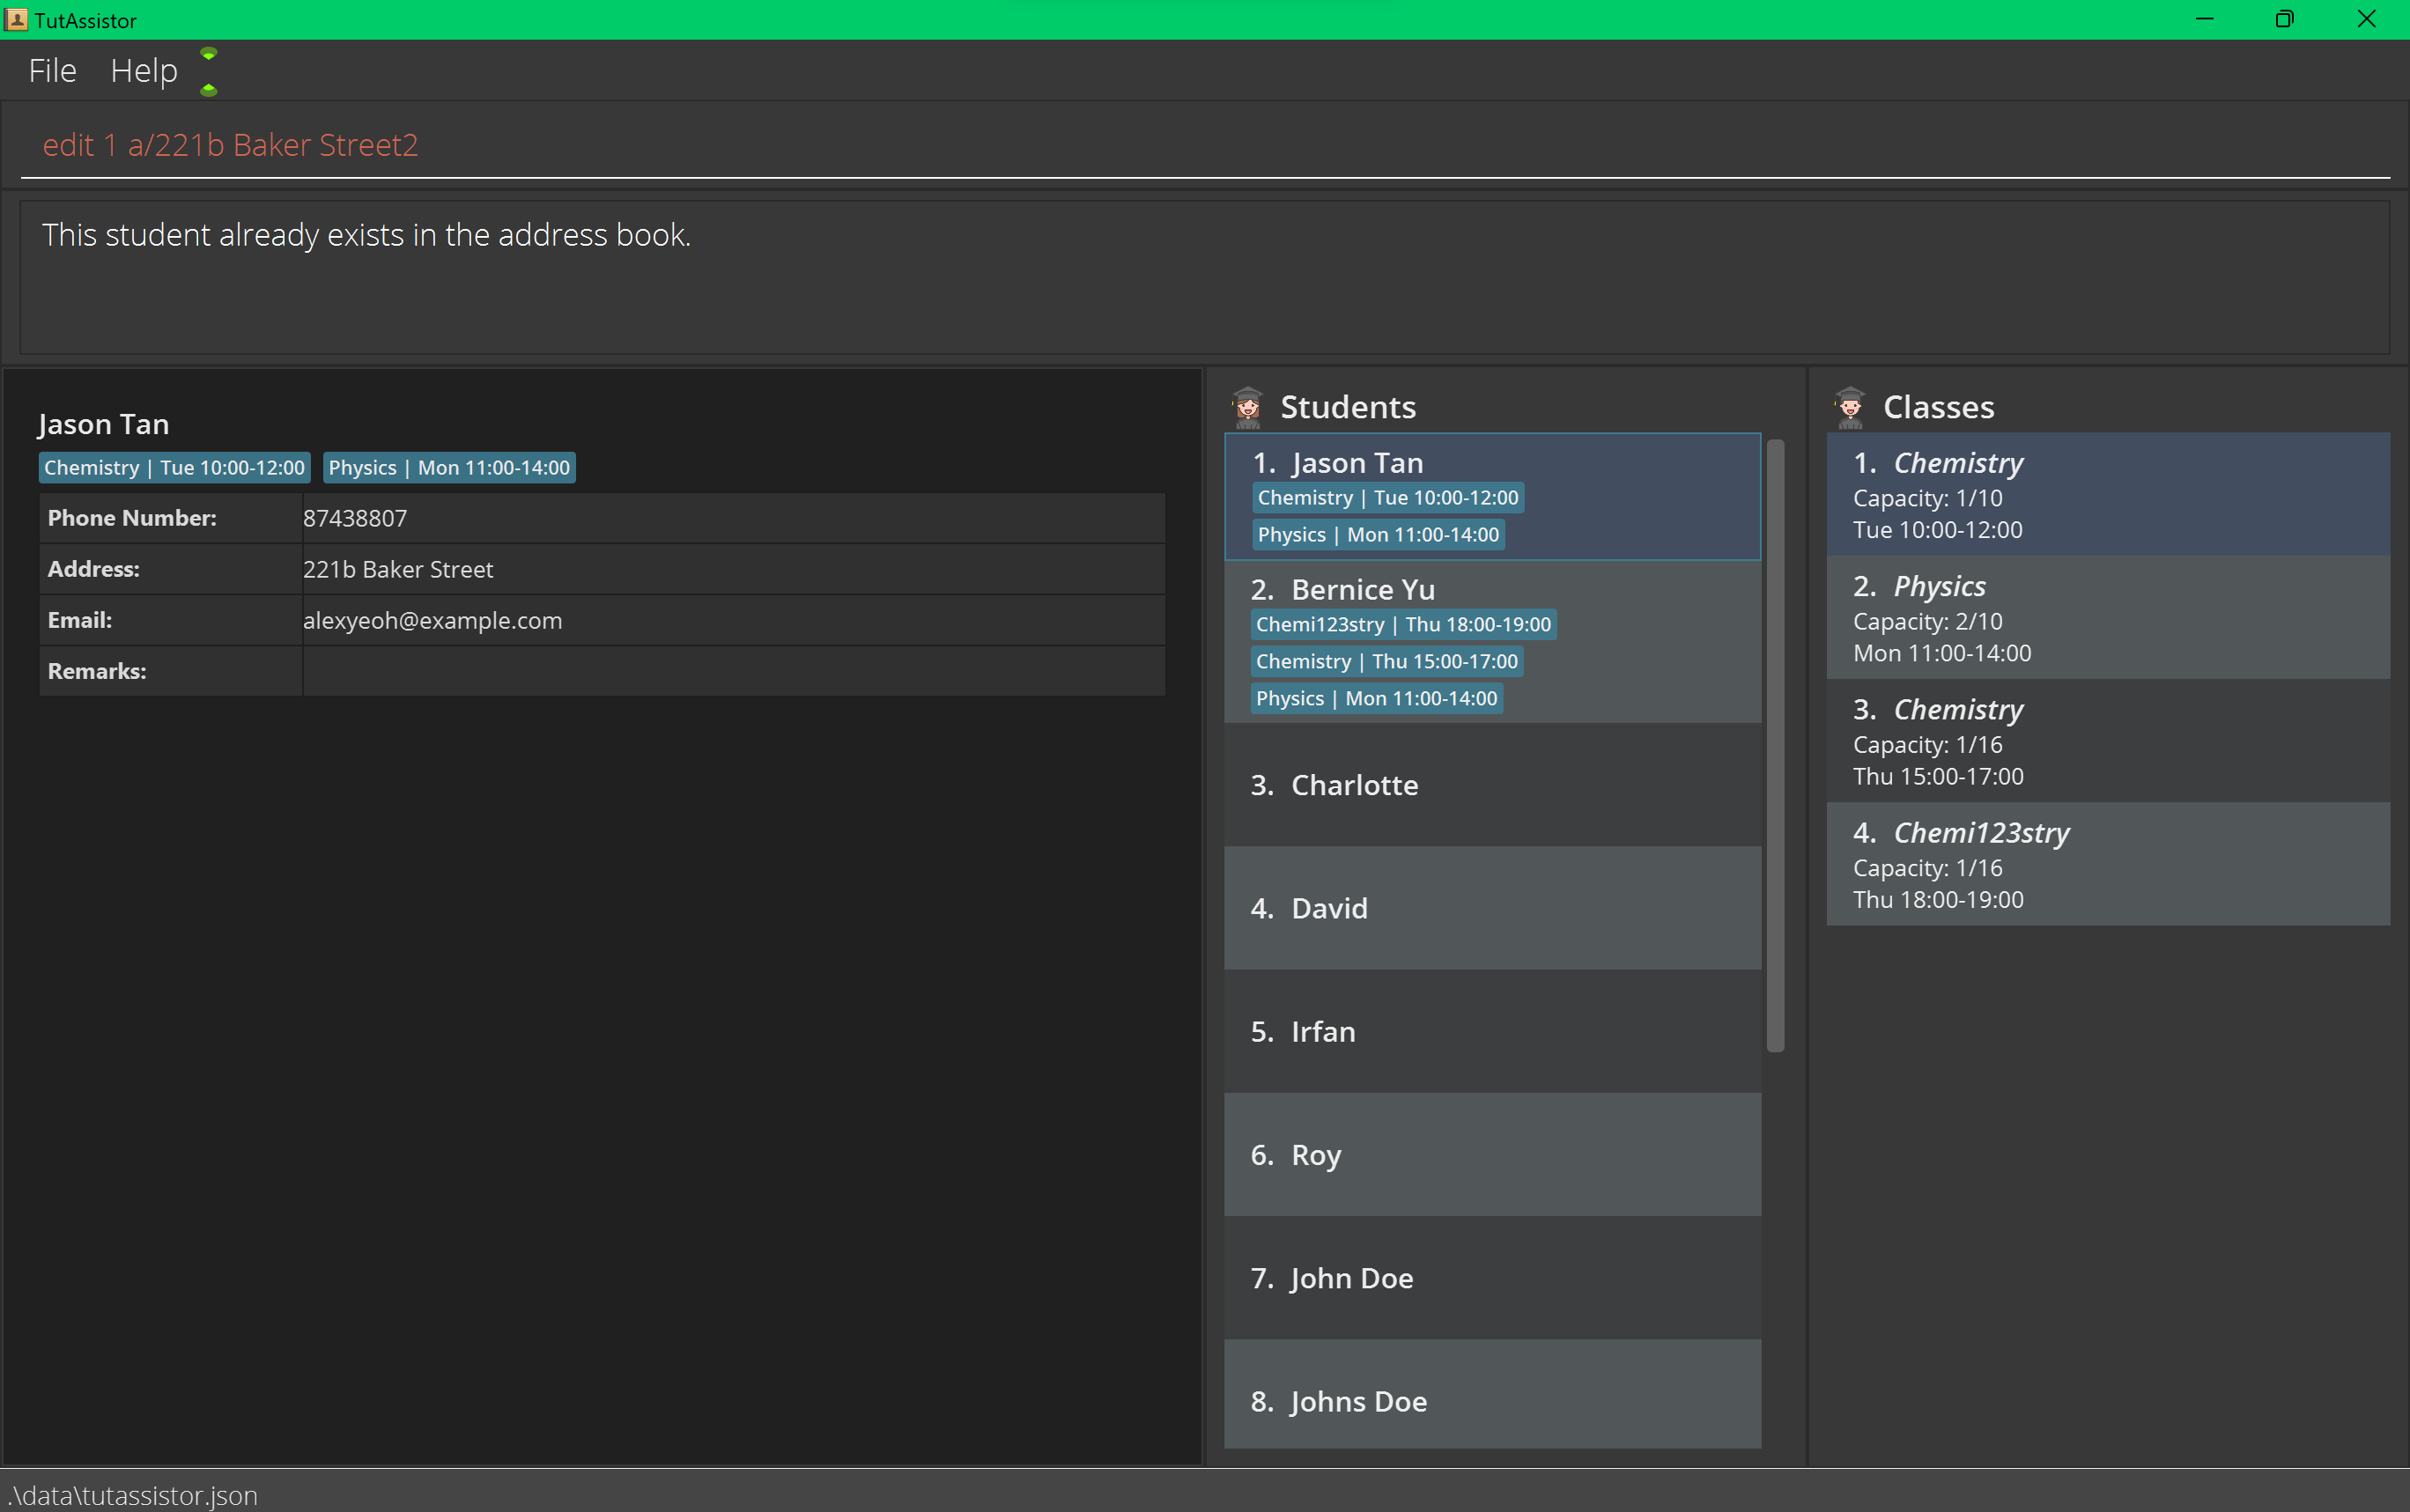Open the File menu
Image resolution: width=2410 pixels, height=1512 pixels.
[x=52, y=71]
